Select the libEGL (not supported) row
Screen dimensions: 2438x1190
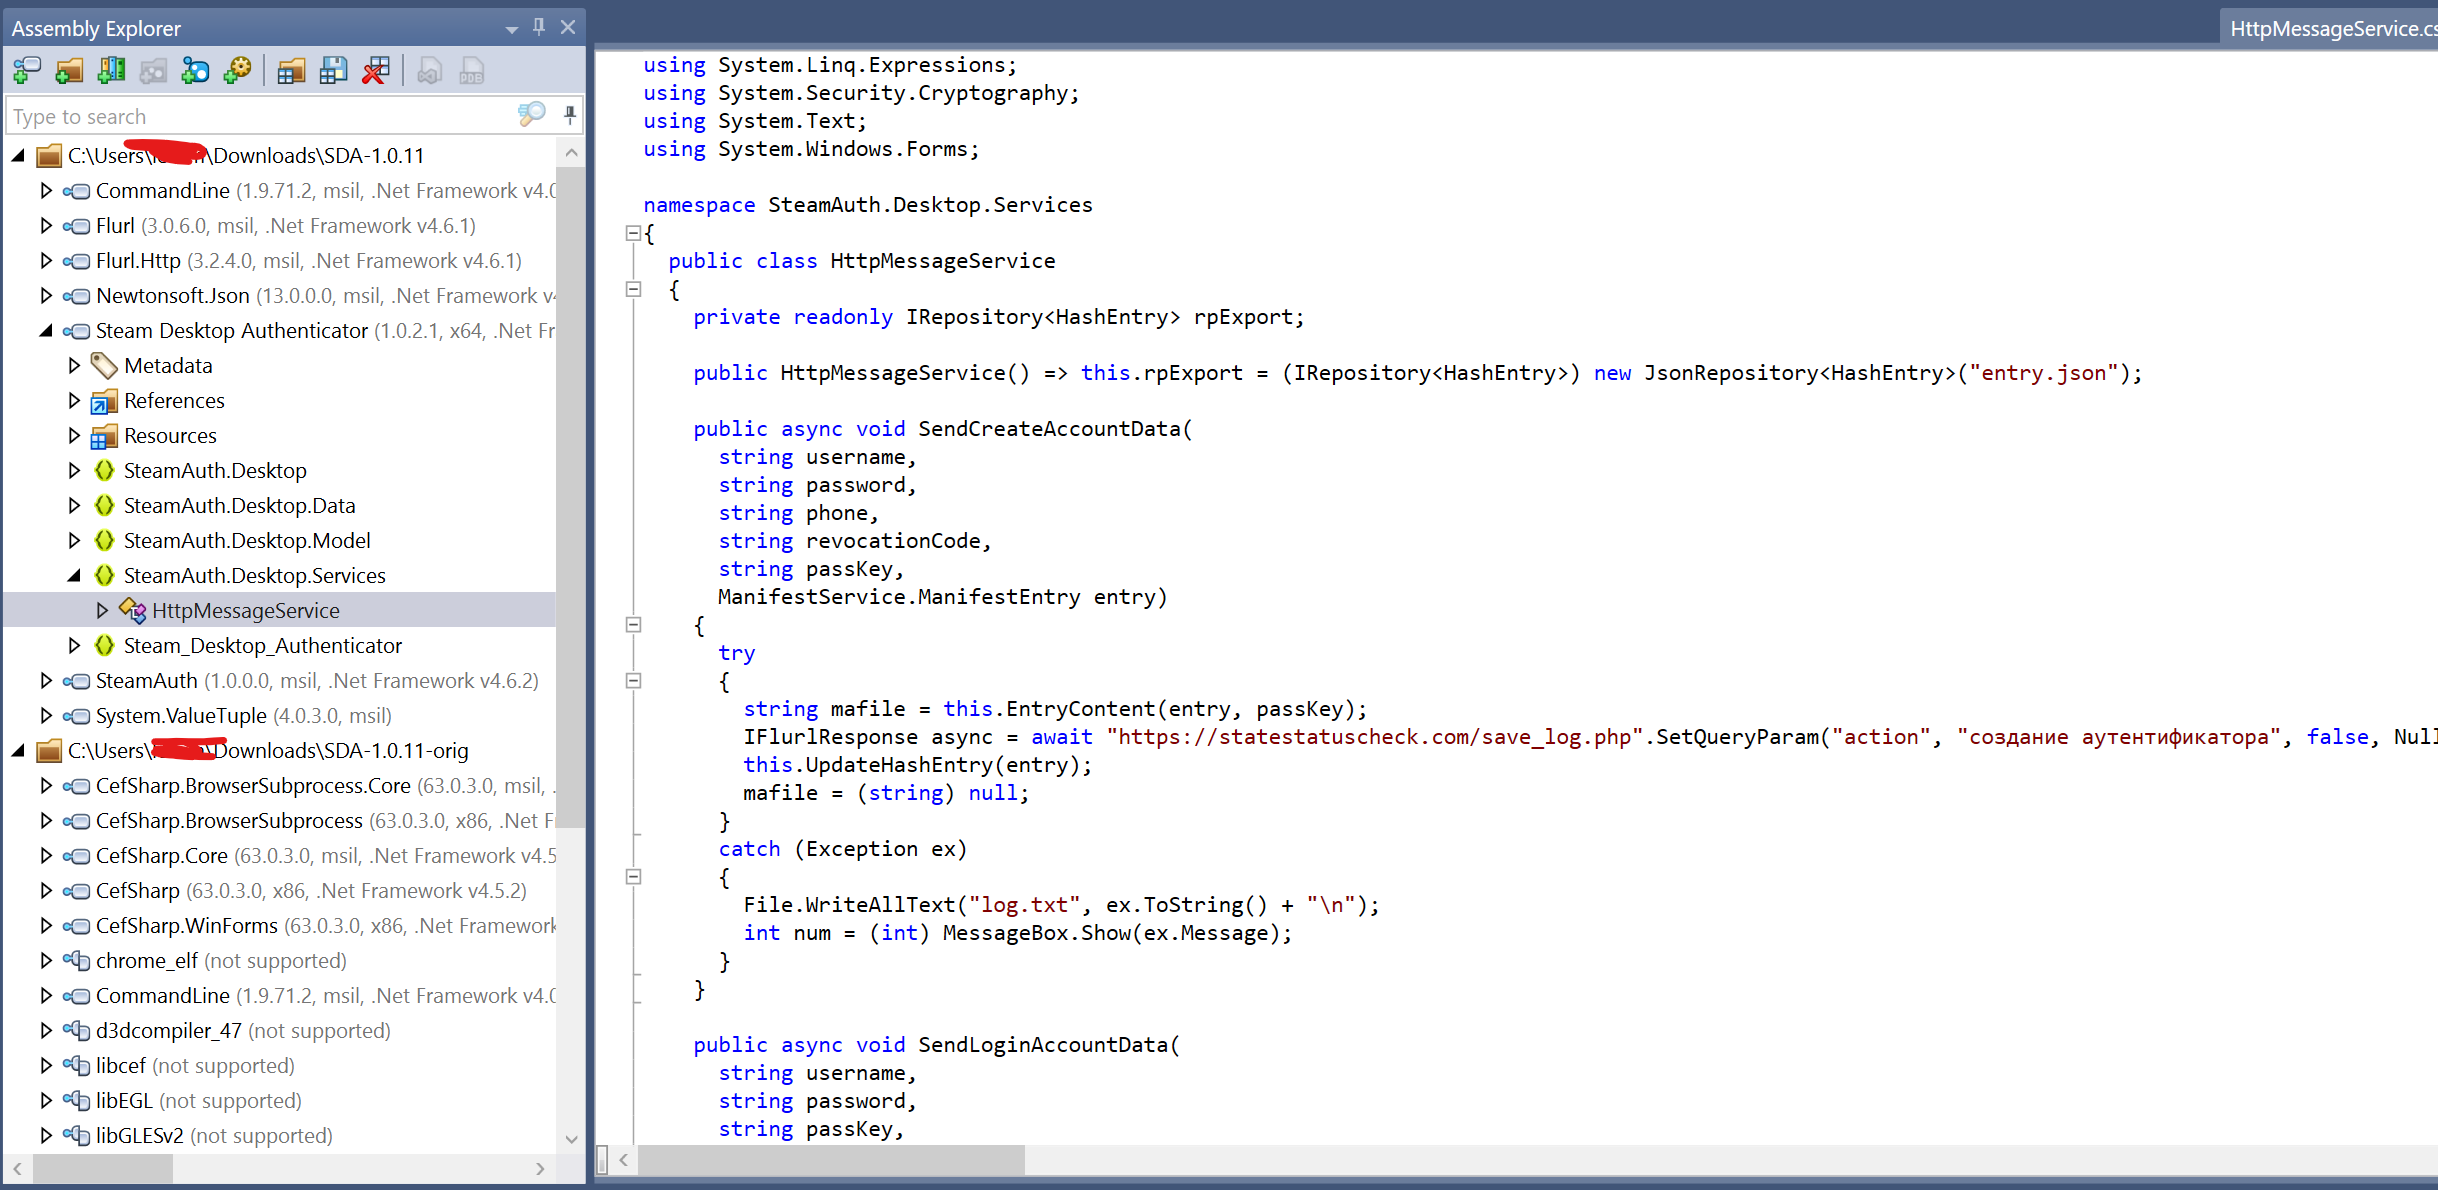pos(280,1101)
